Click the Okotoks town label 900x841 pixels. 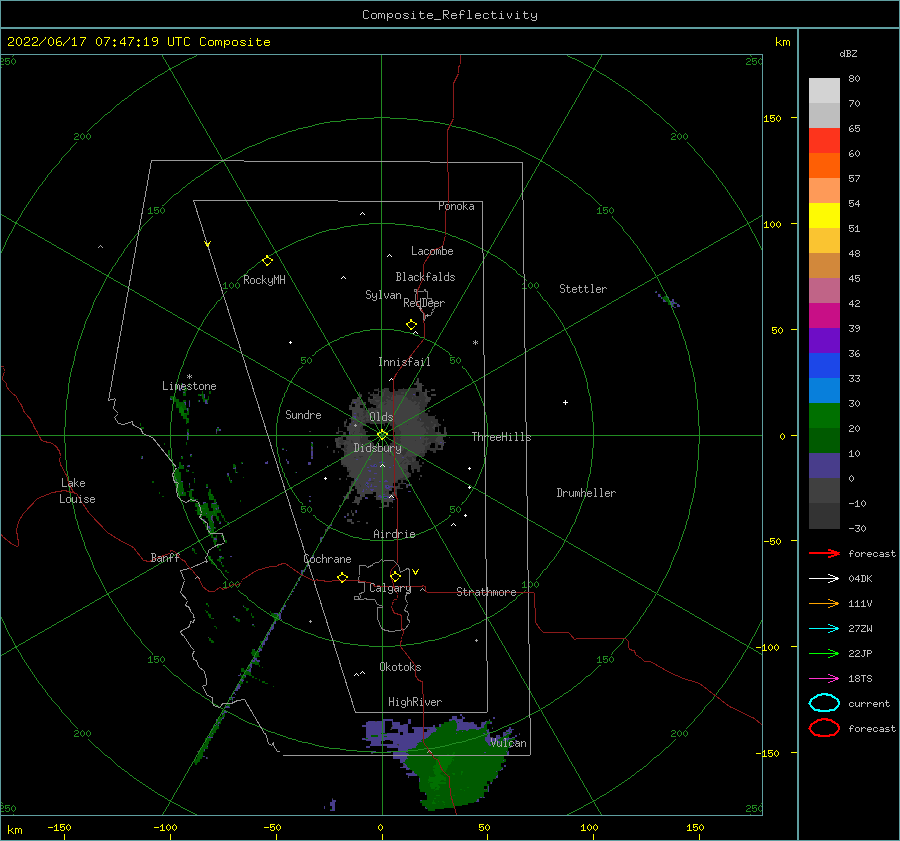pos(400,667)
